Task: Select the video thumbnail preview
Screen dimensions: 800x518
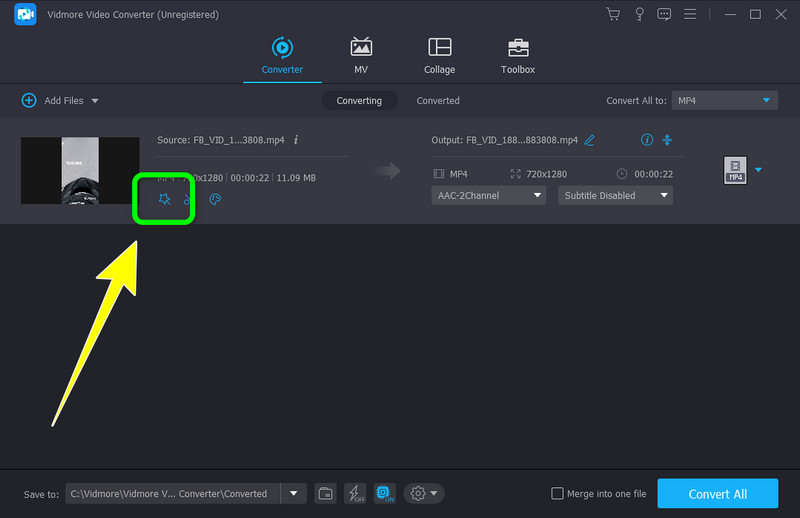Action: coord(80,170)
